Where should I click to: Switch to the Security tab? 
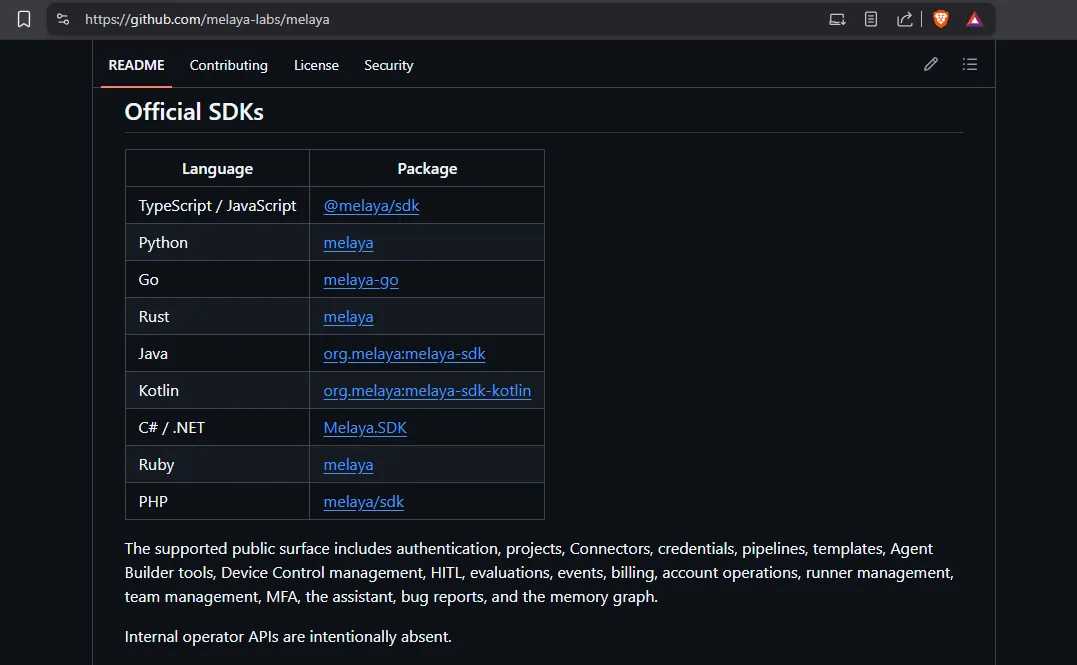click(x=389, y=65)
